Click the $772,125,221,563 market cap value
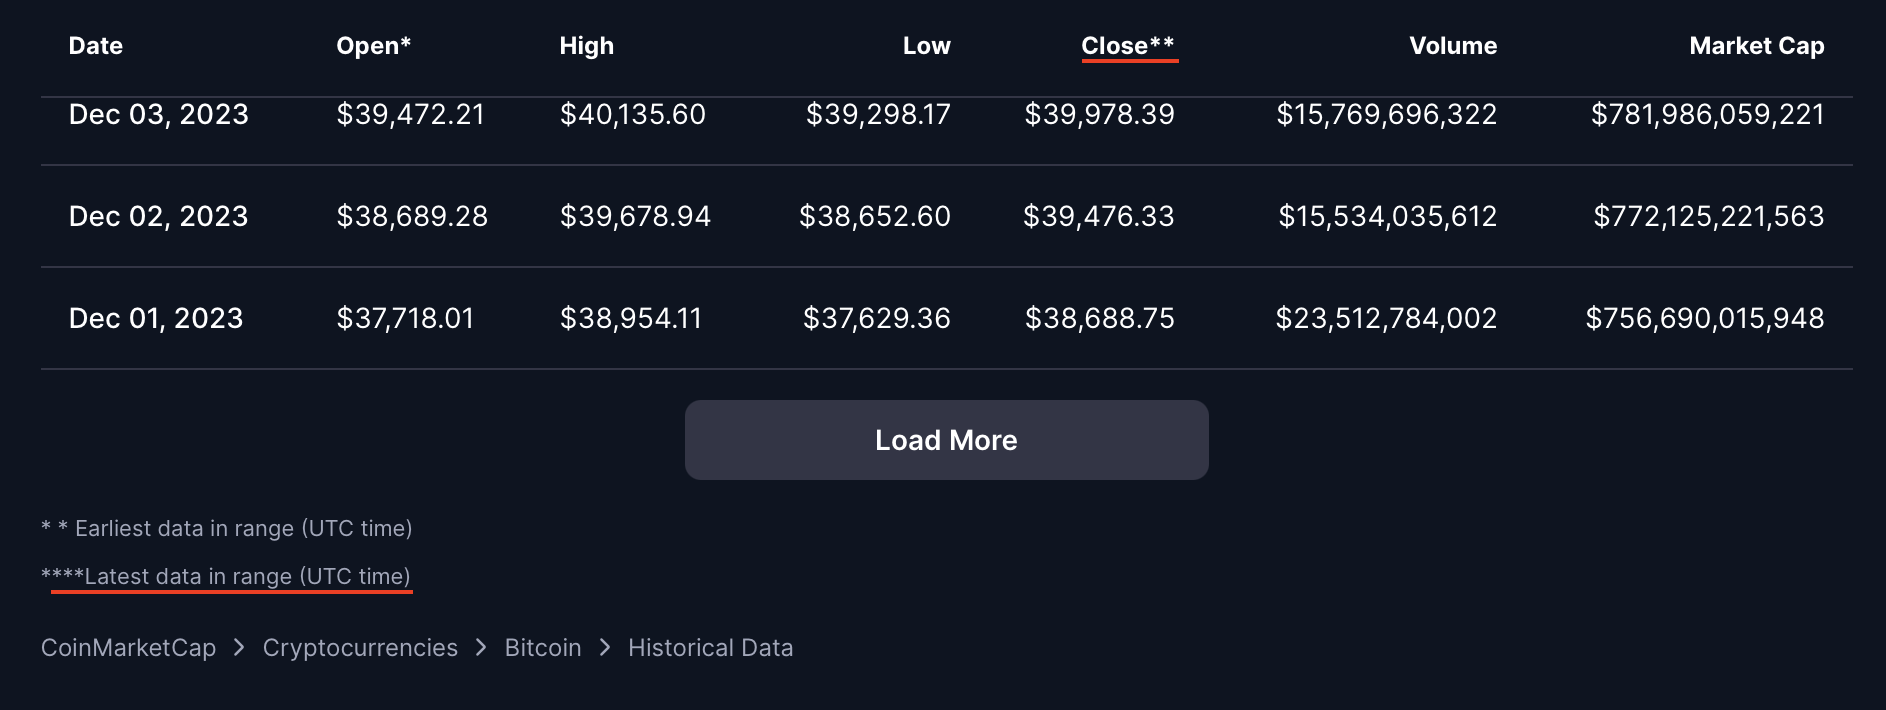Viewport: 1886px width, 710px height. pos(1708,216)
